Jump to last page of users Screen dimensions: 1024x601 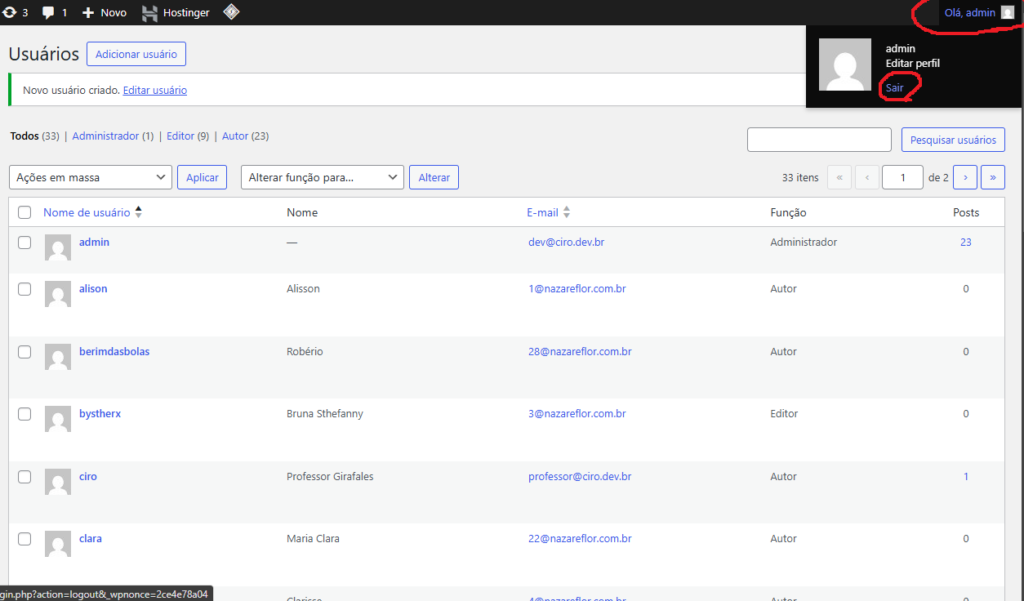(993, 177)
